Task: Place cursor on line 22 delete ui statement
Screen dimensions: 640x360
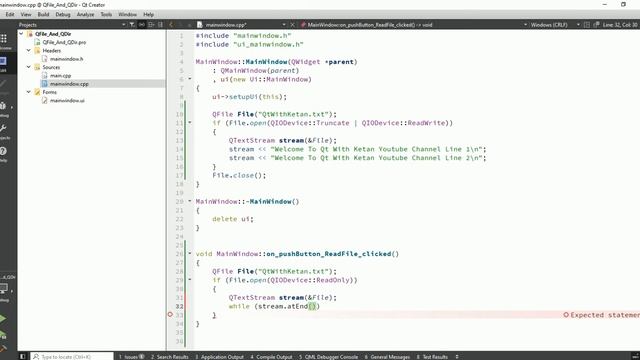Action: pyautogui.click(x=233, y=219)
